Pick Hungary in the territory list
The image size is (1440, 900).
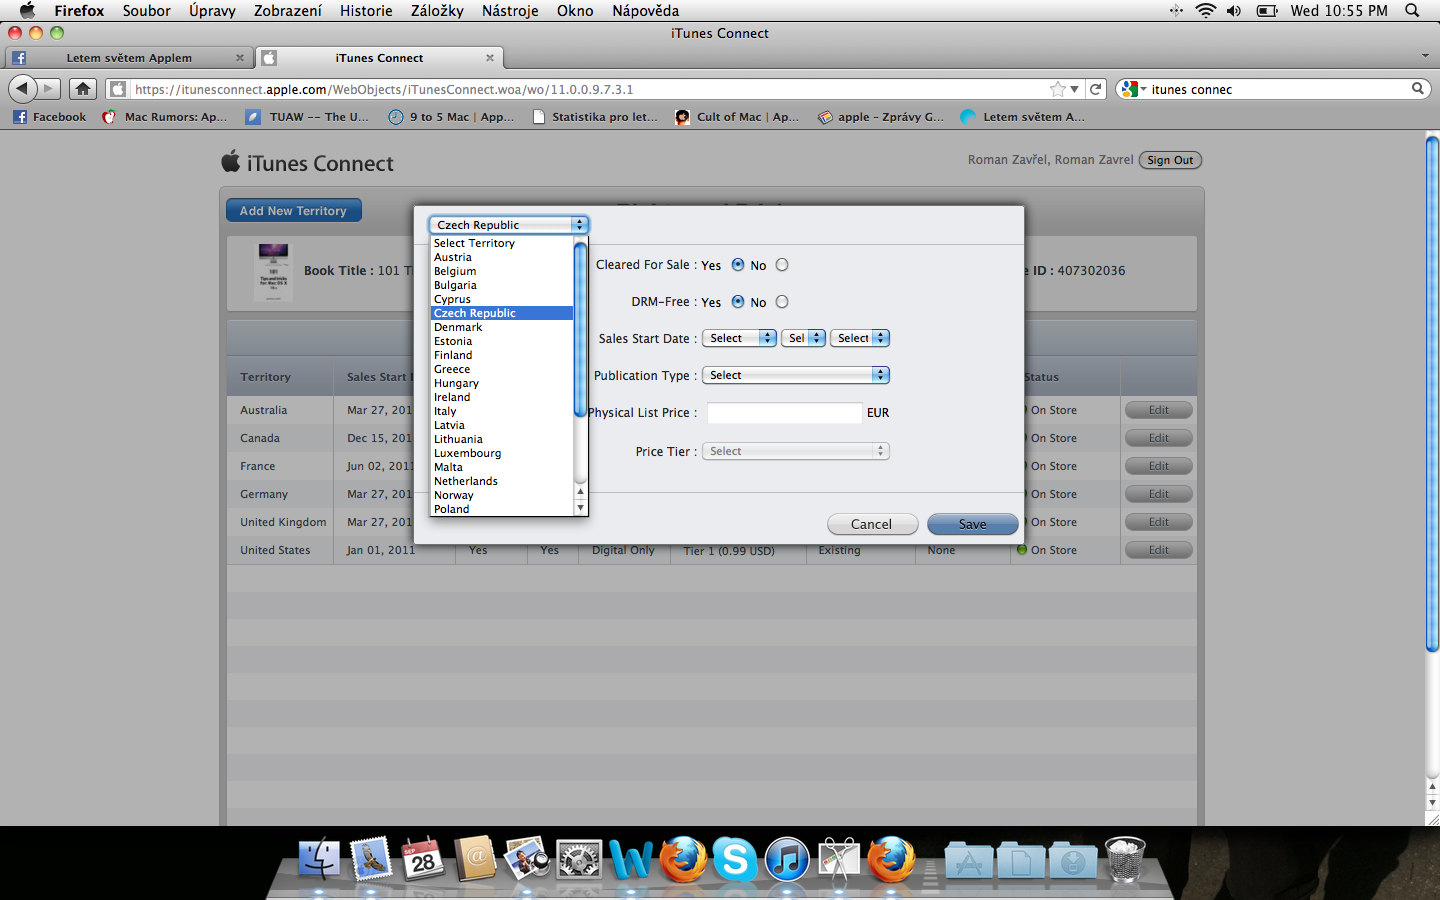click(501, 383)
